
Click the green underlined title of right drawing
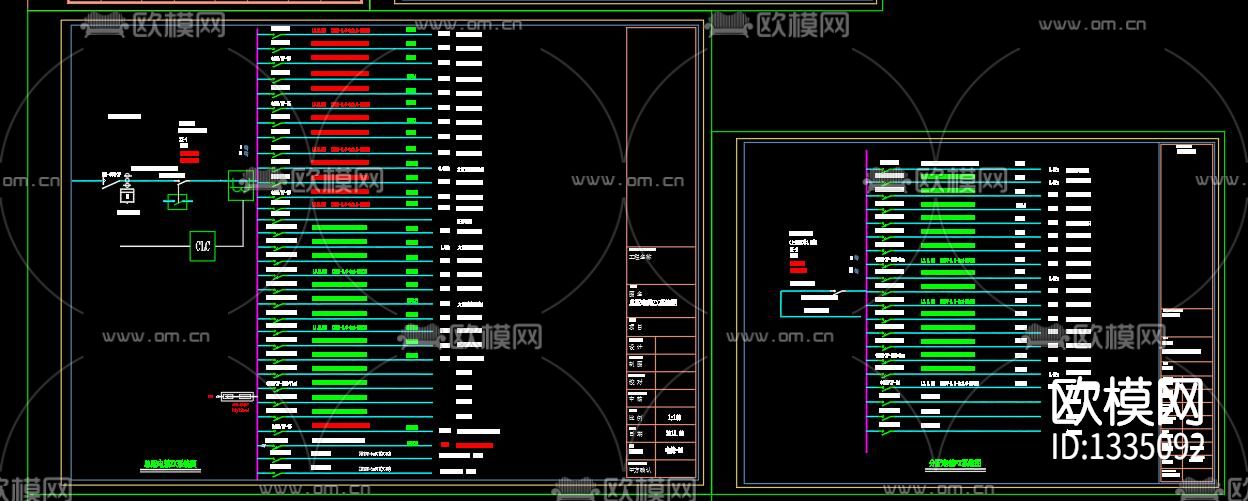[x=954, y=464]
